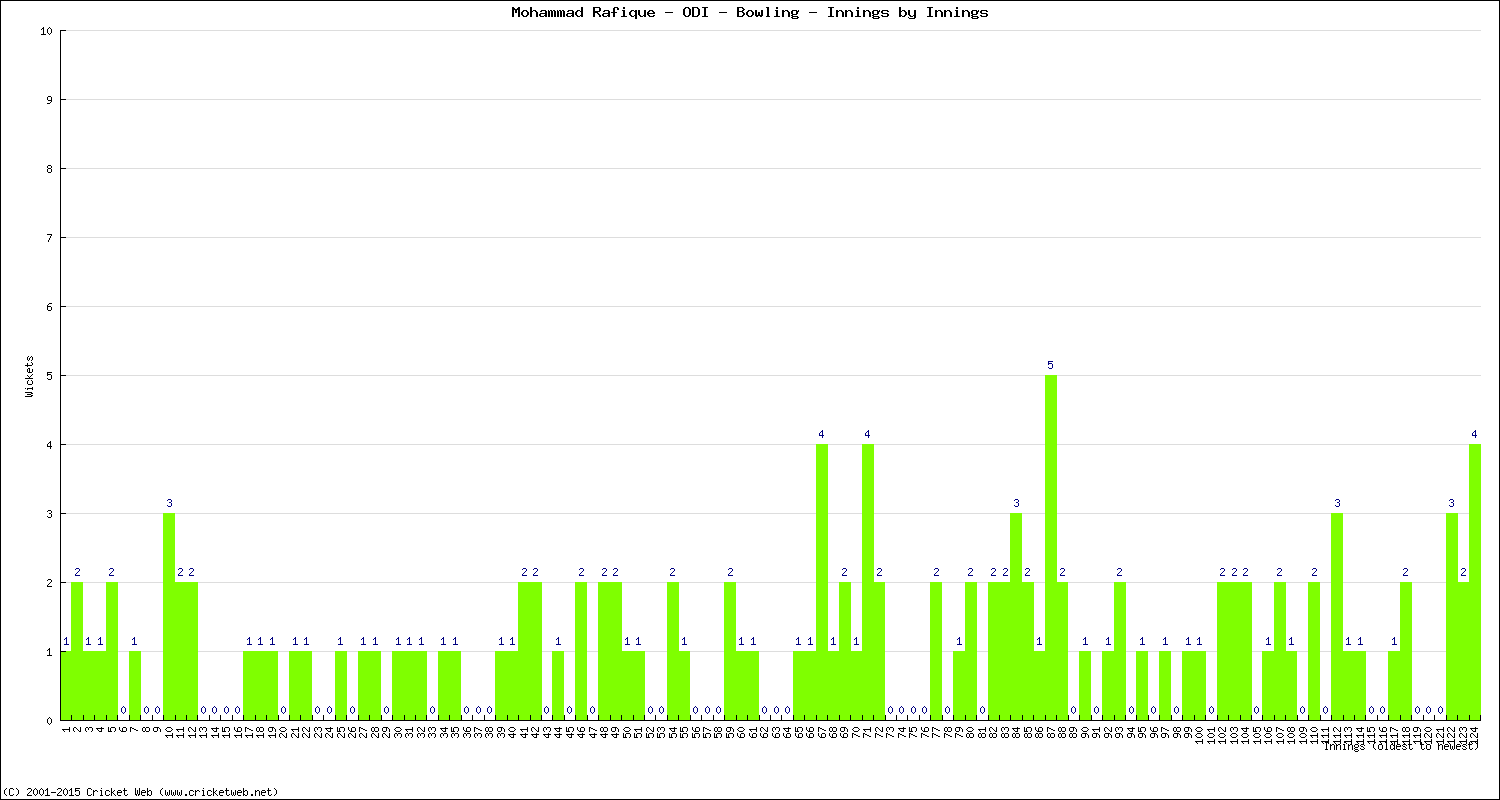The image size is (1500, 800).
Task: Select the y-axis tick label 4
Action: 49,445
